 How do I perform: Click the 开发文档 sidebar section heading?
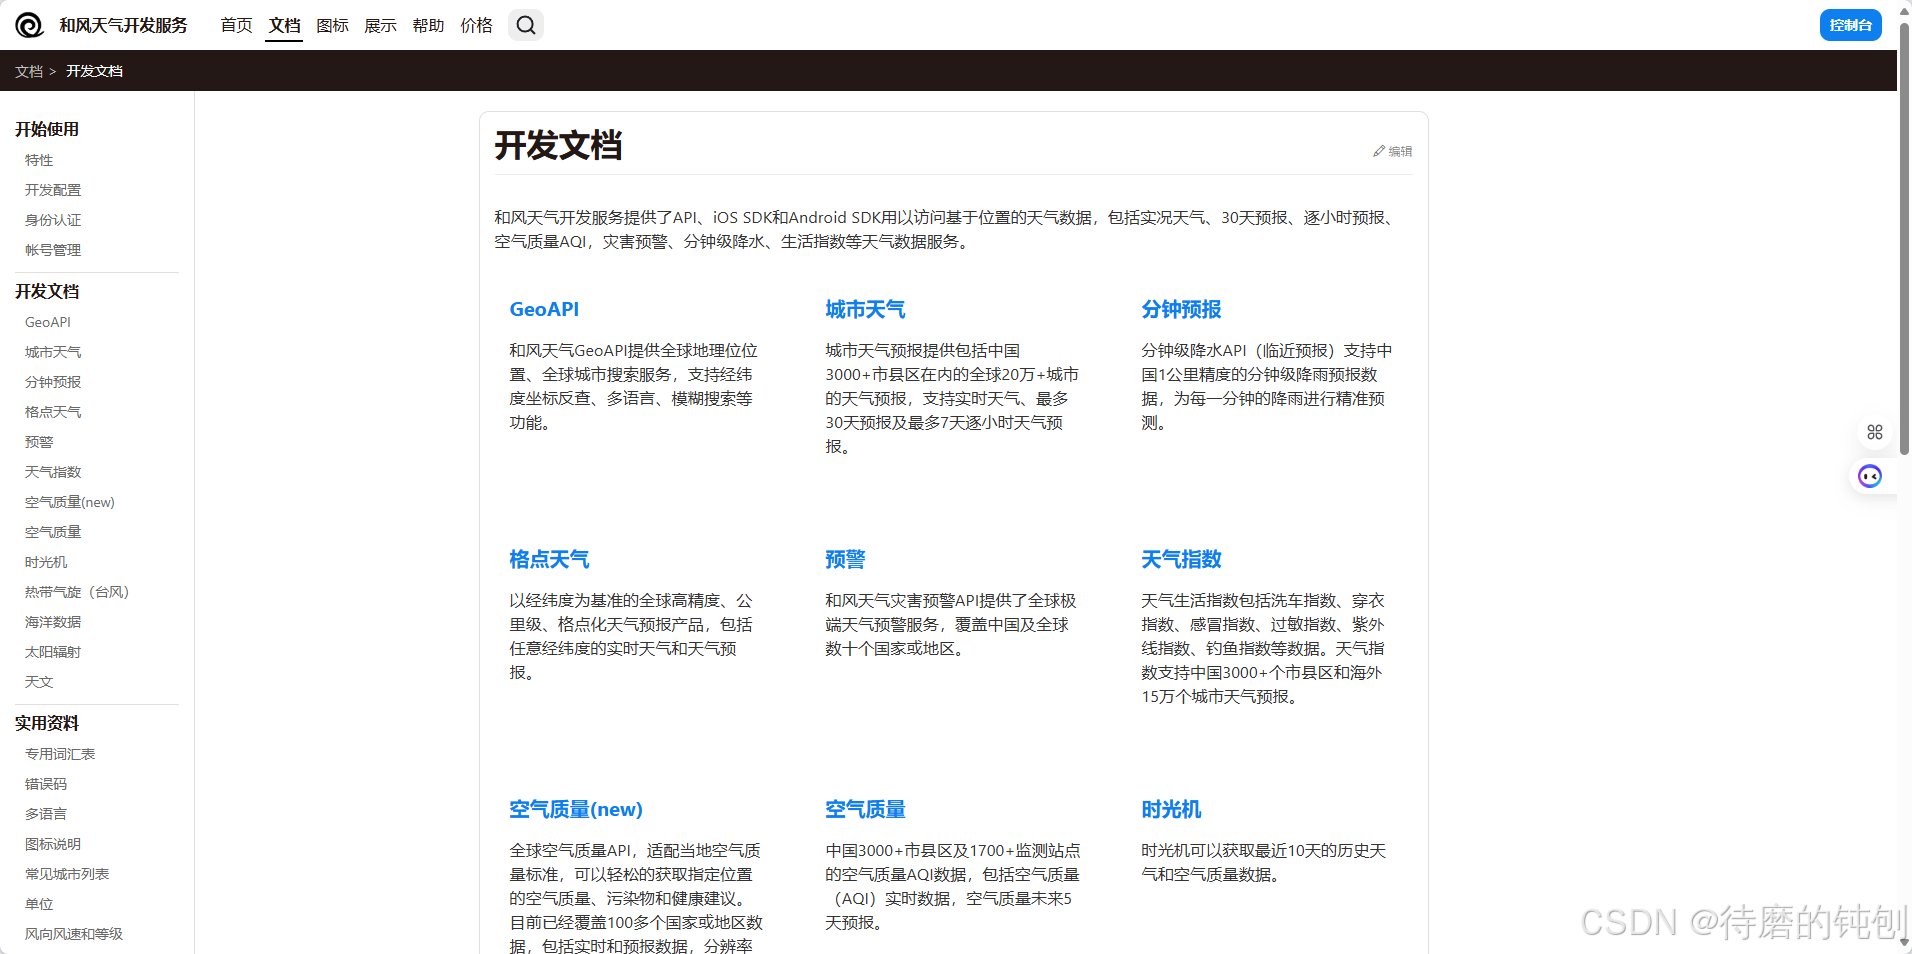(47, 291)
